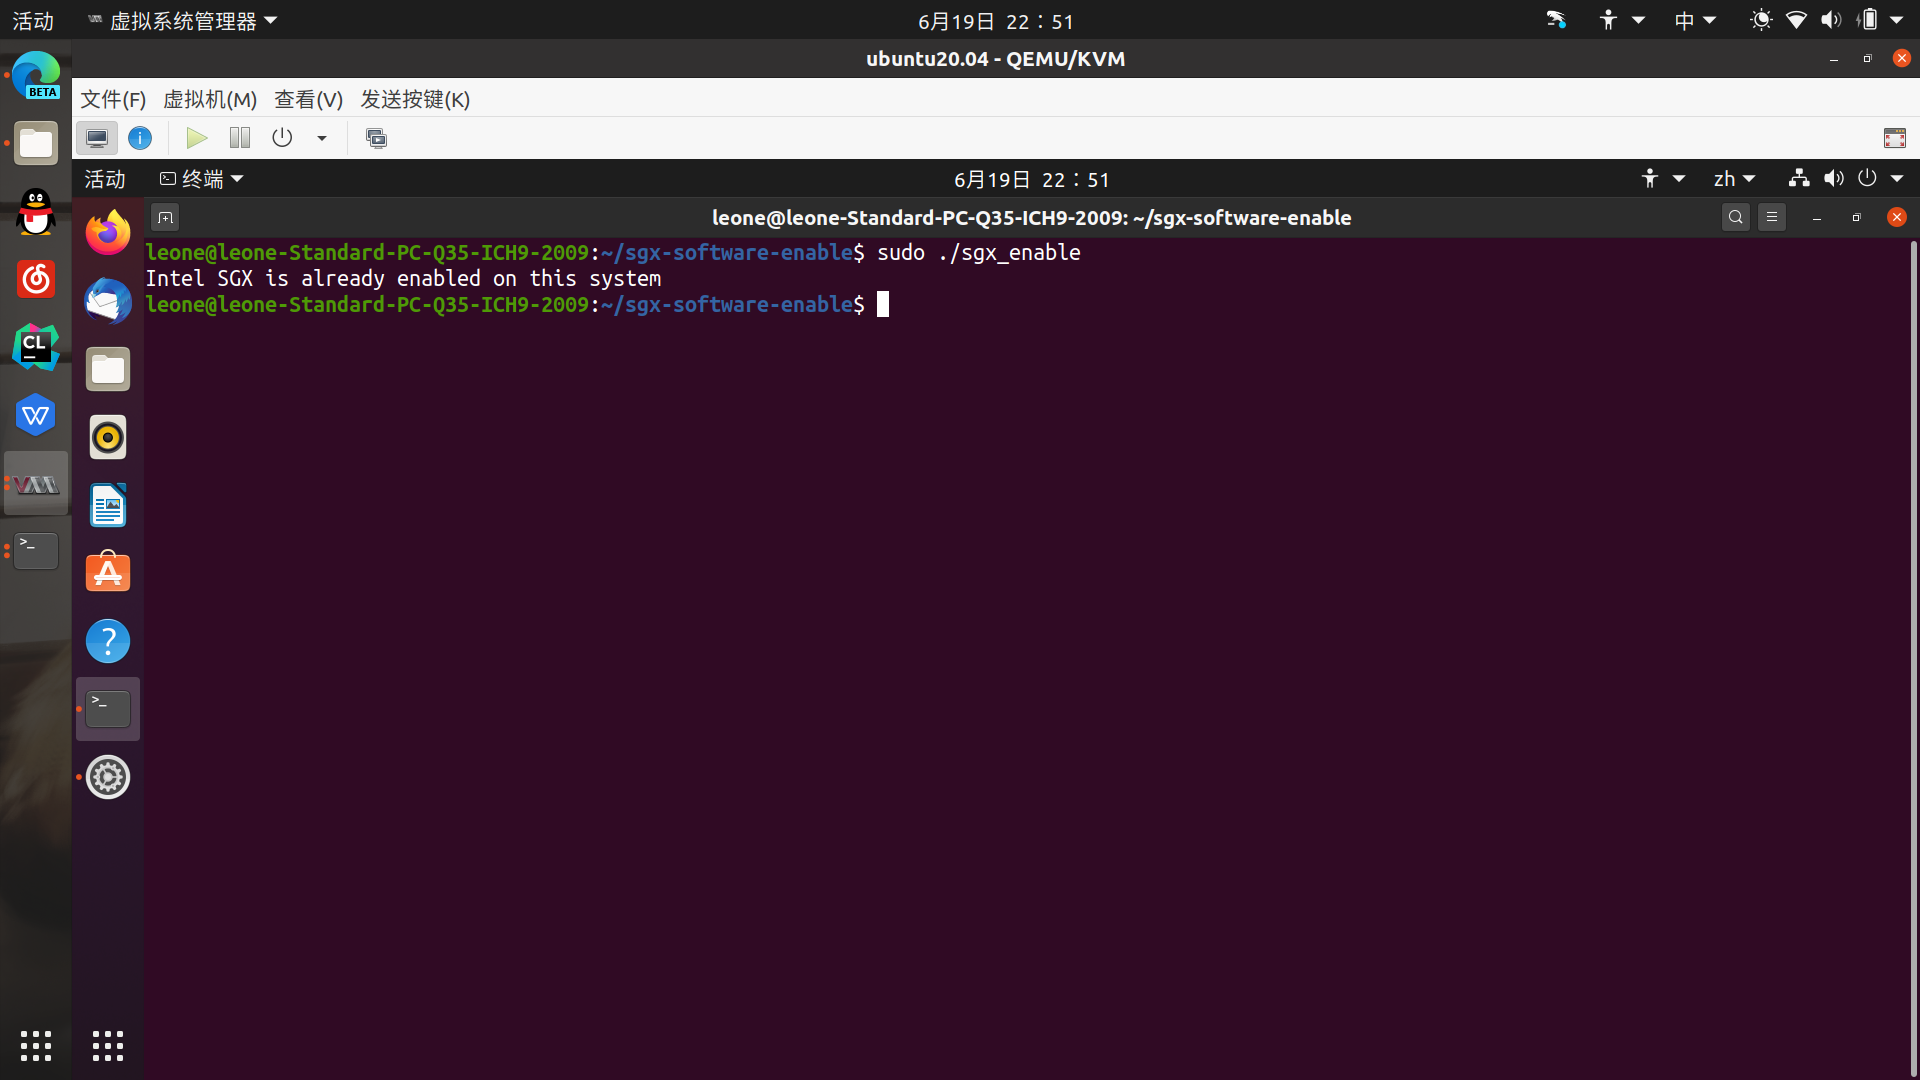Open the terminal search button
1920x1080 pixels.
pos(1736,217)
